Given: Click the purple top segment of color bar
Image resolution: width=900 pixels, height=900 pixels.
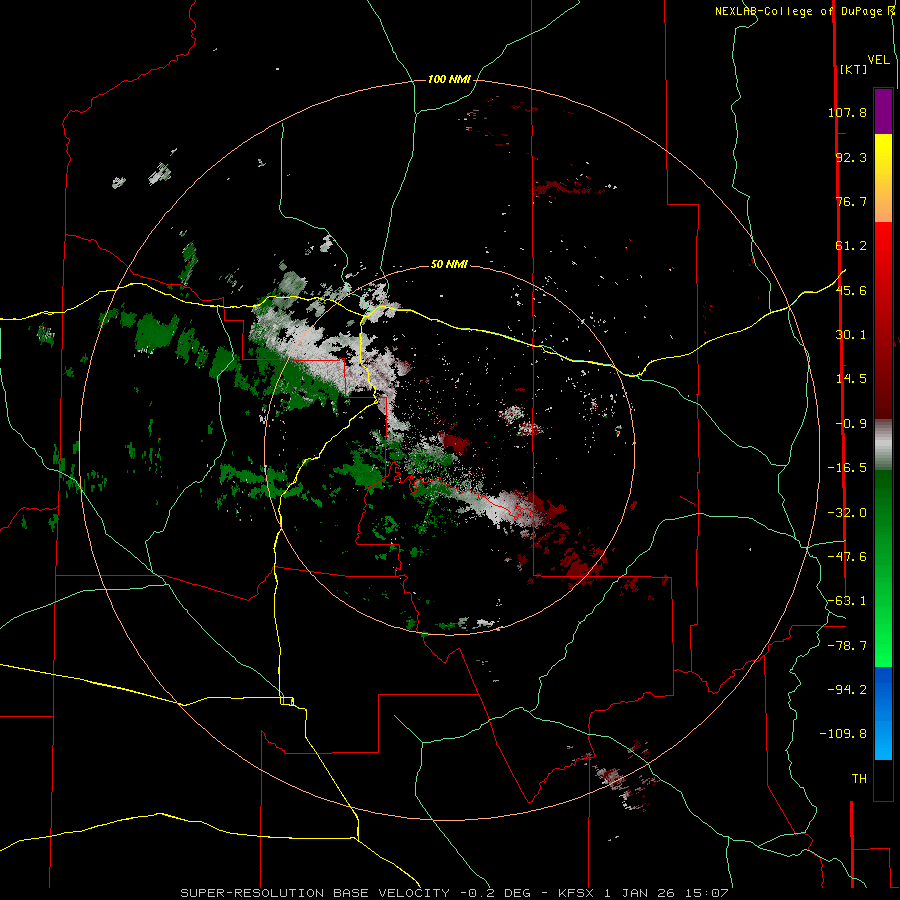Looking at the screenshot, I should click(x=883, y=111).
